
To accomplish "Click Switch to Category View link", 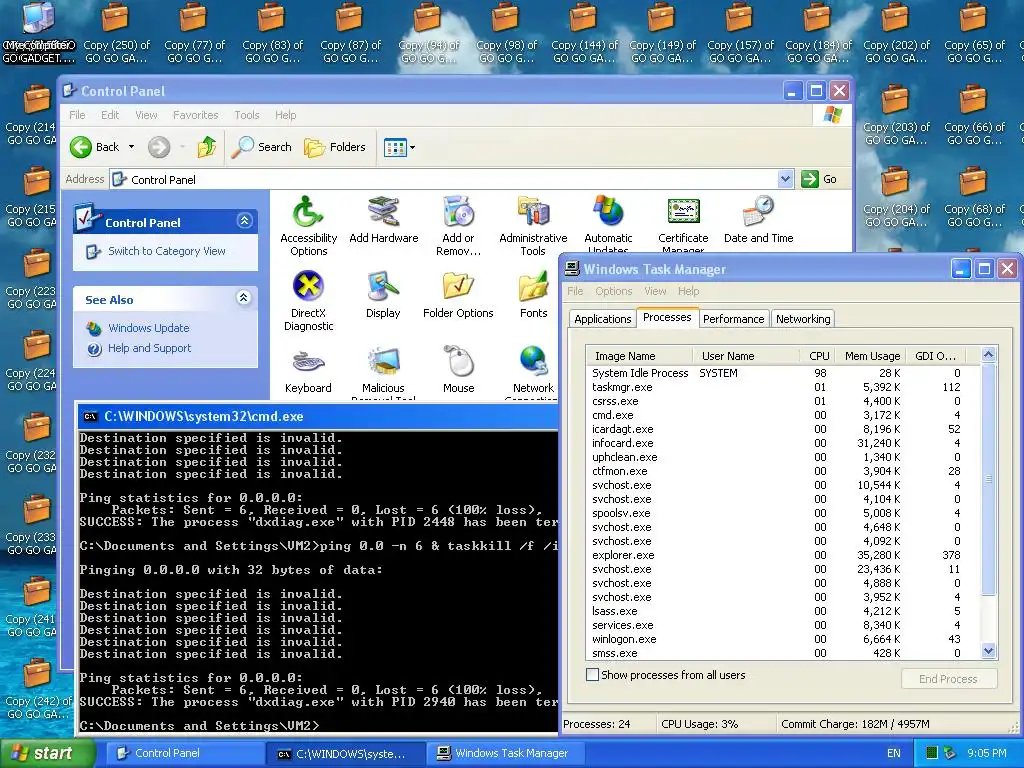I will (x=167, y=251).
